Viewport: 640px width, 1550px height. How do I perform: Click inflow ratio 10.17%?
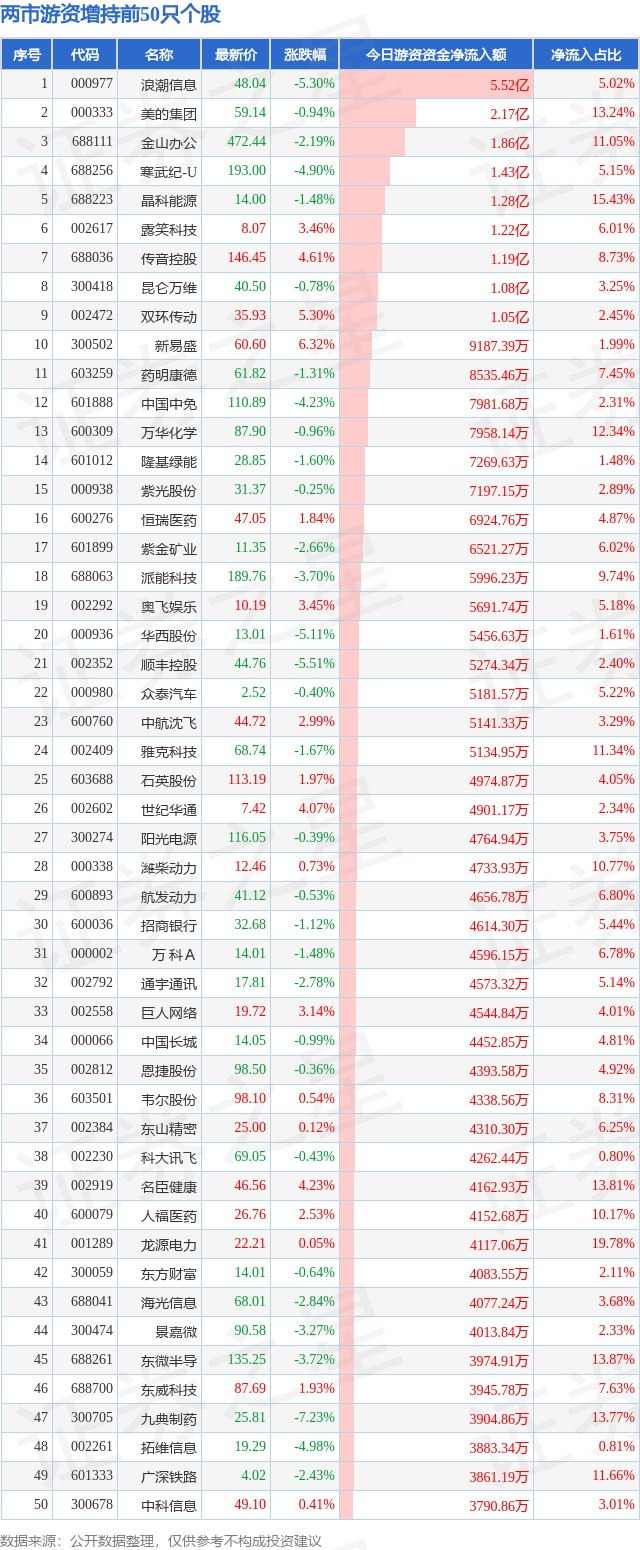614,1215
